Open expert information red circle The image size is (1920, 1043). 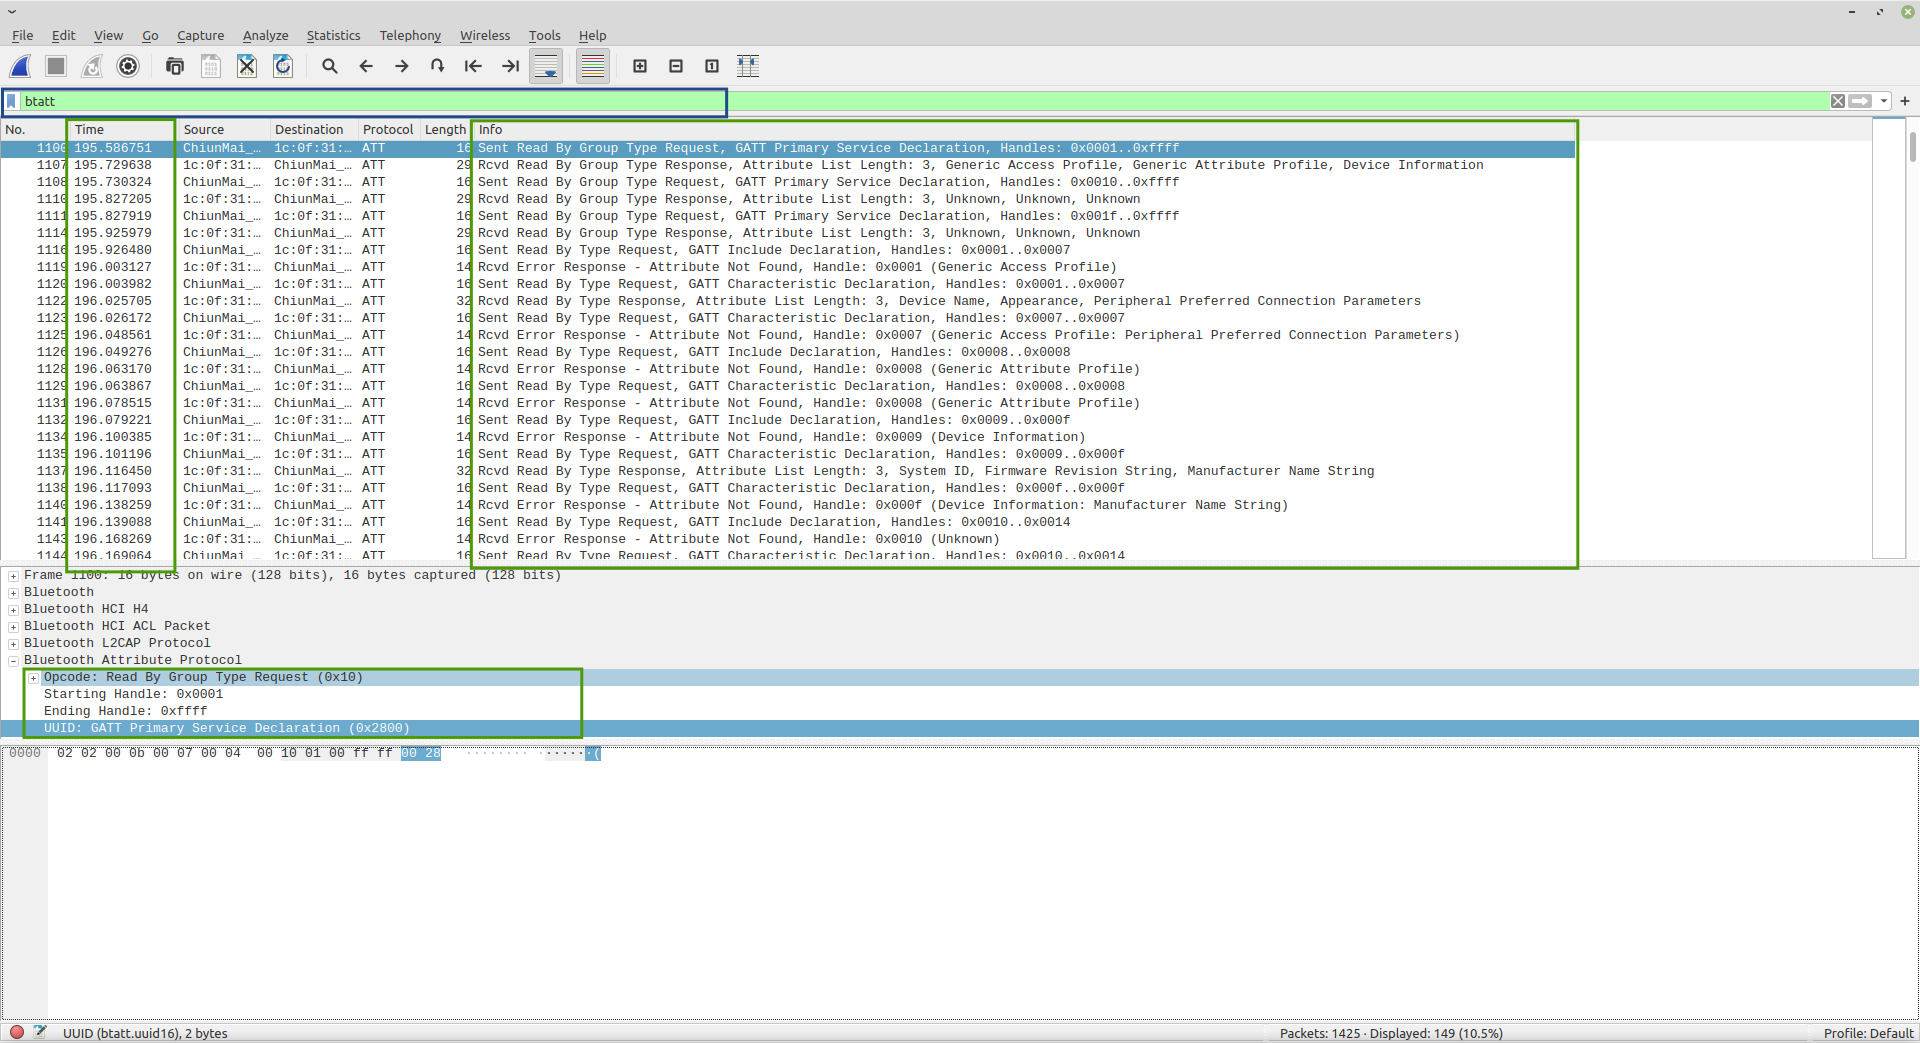(x=17, y=1032)
